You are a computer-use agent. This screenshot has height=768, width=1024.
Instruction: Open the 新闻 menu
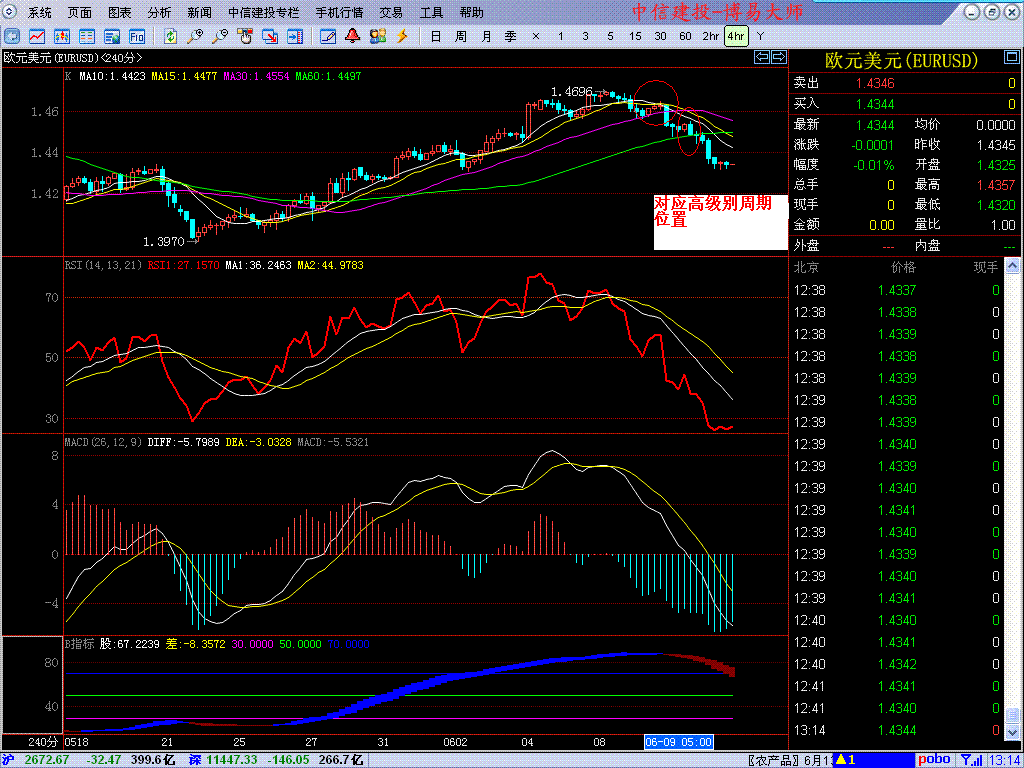[199, 12]
